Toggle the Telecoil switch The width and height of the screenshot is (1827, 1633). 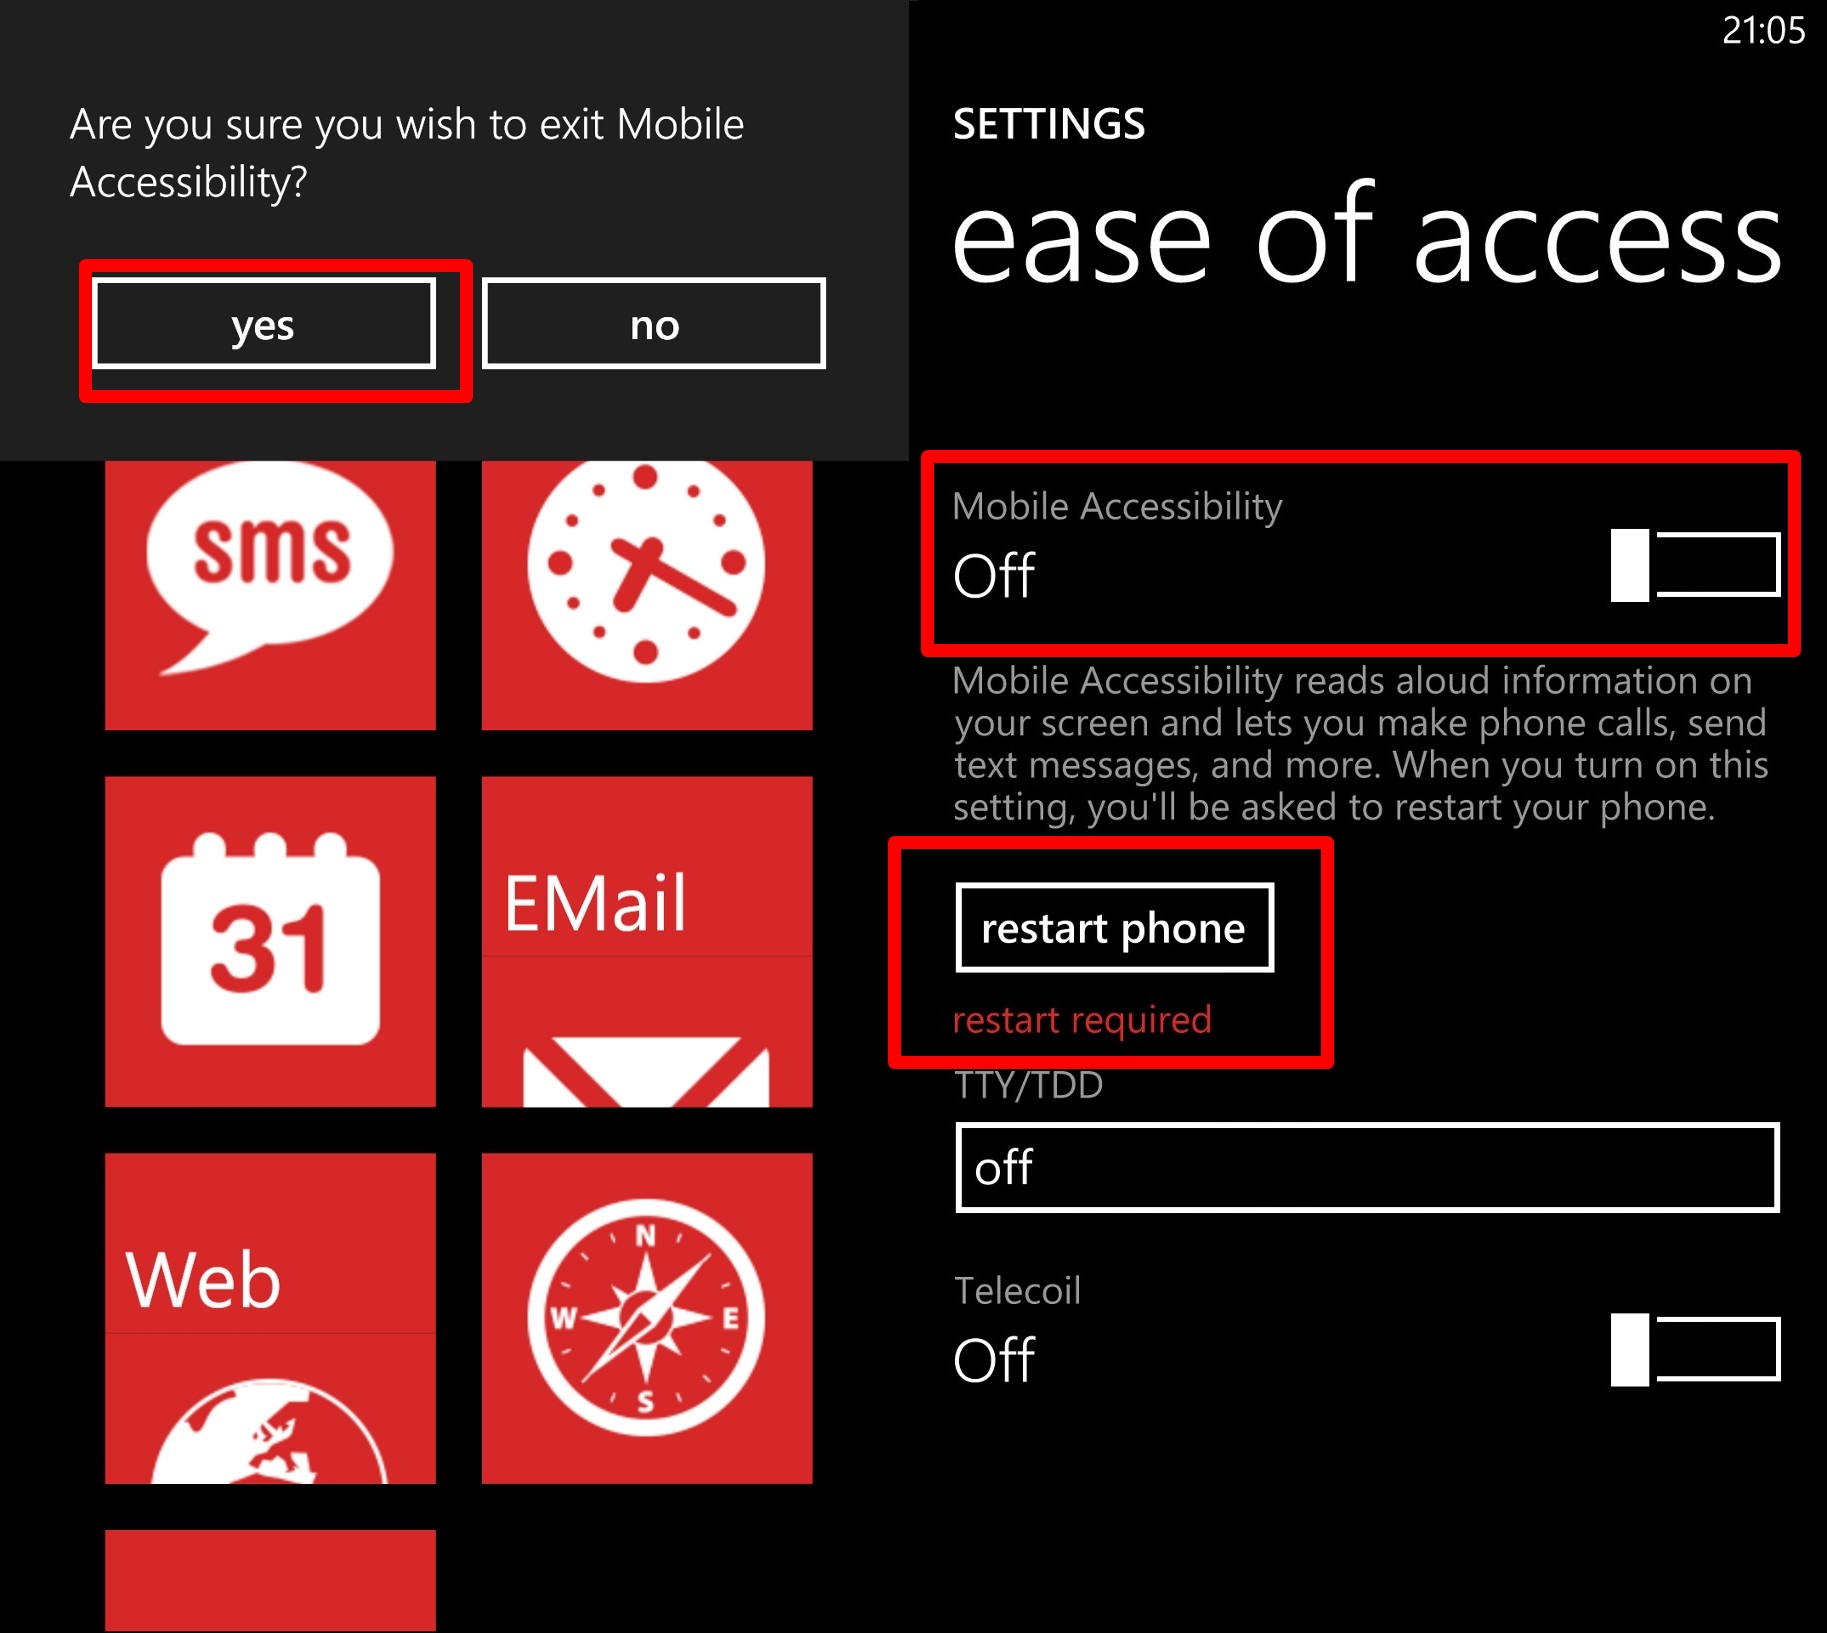[1695, 1350]
